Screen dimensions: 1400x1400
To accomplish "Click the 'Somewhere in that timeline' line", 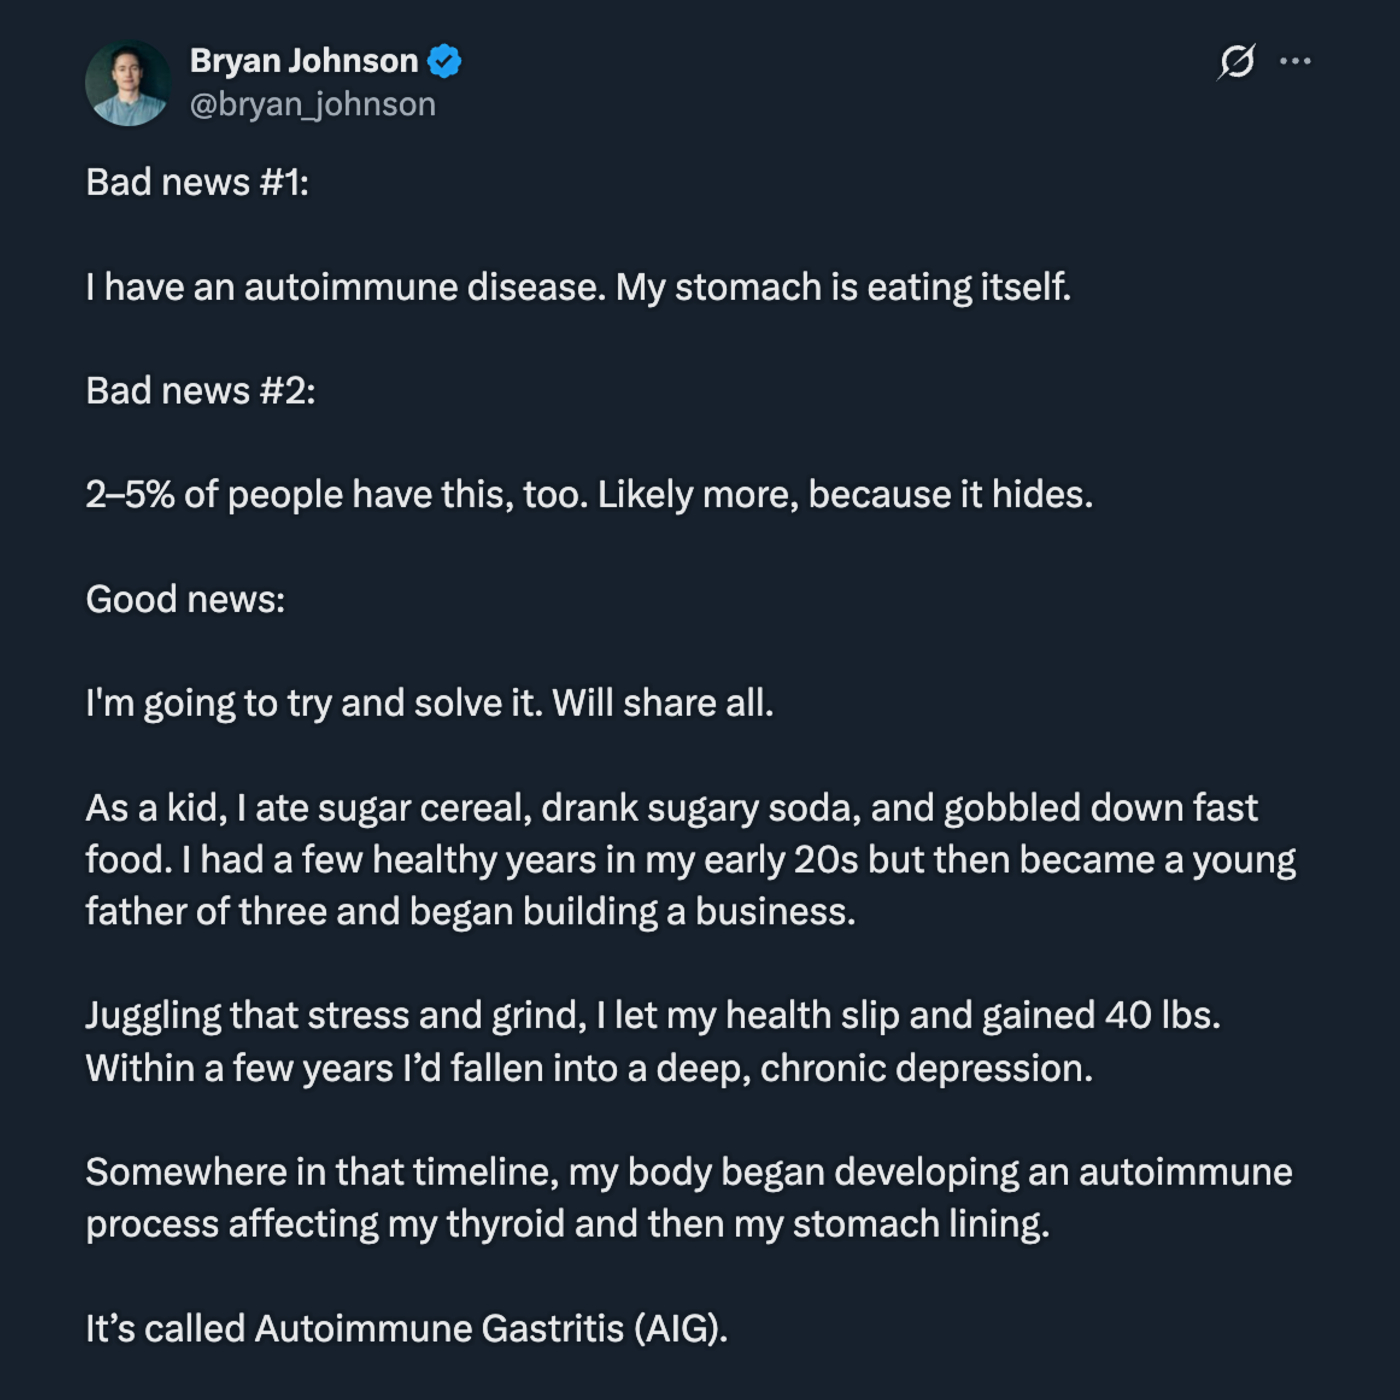I will point(689,1172).
